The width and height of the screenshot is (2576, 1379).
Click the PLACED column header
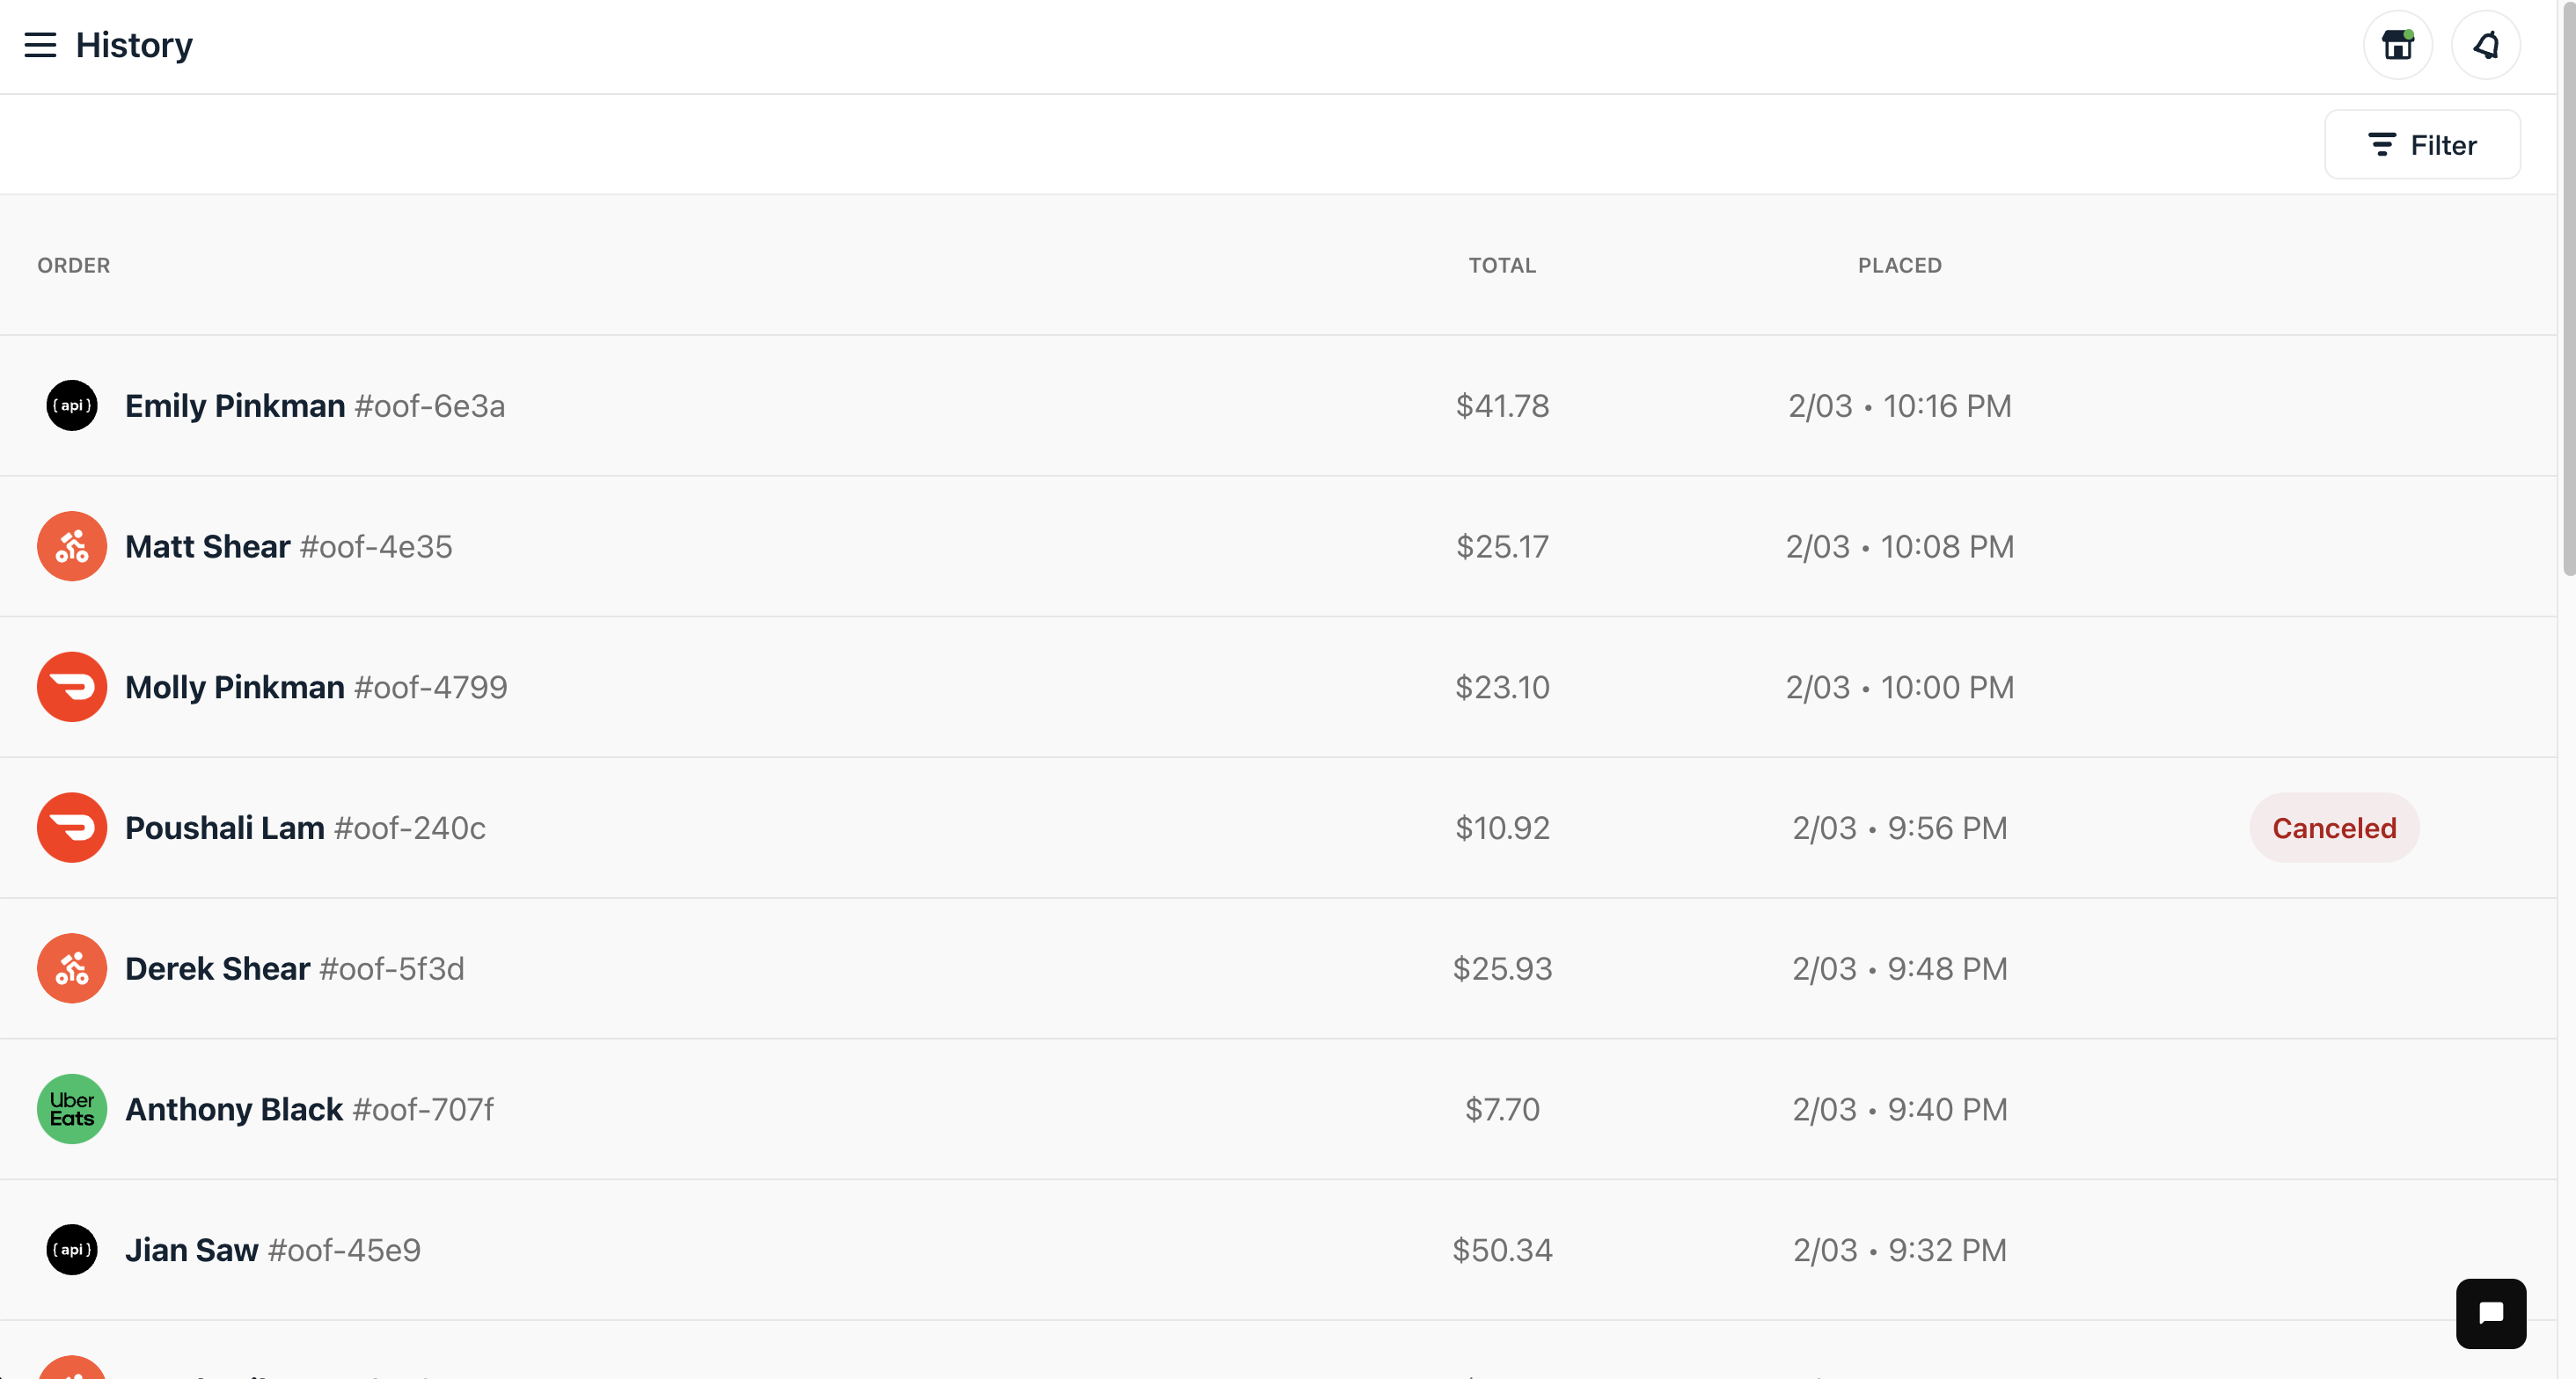tap(1900, 265)
